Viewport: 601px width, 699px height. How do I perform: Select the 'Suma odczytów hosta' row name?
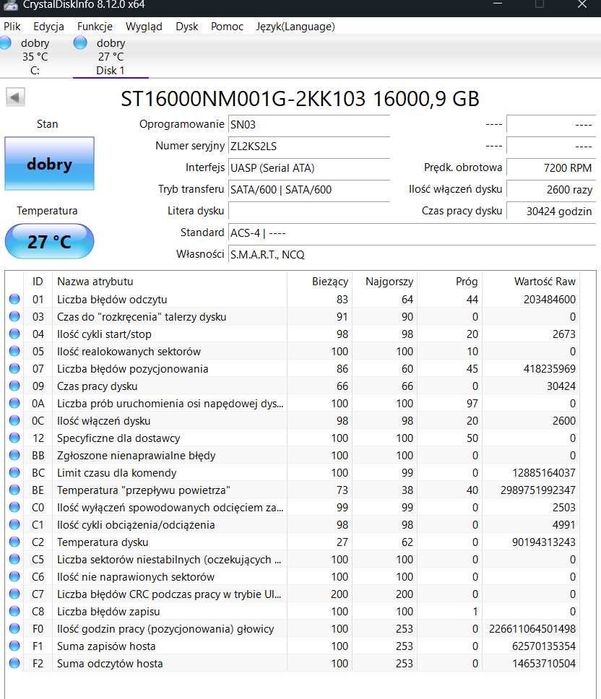[x=110, y=663]
